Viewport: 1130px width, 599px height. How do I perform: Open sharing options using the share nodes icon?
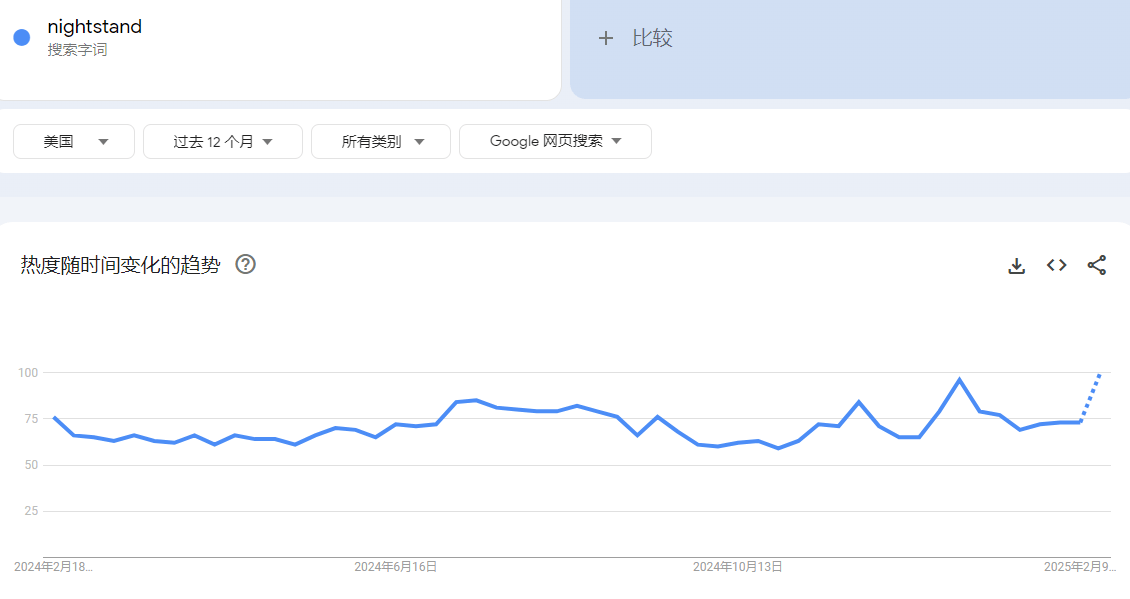coord(1097,265)
